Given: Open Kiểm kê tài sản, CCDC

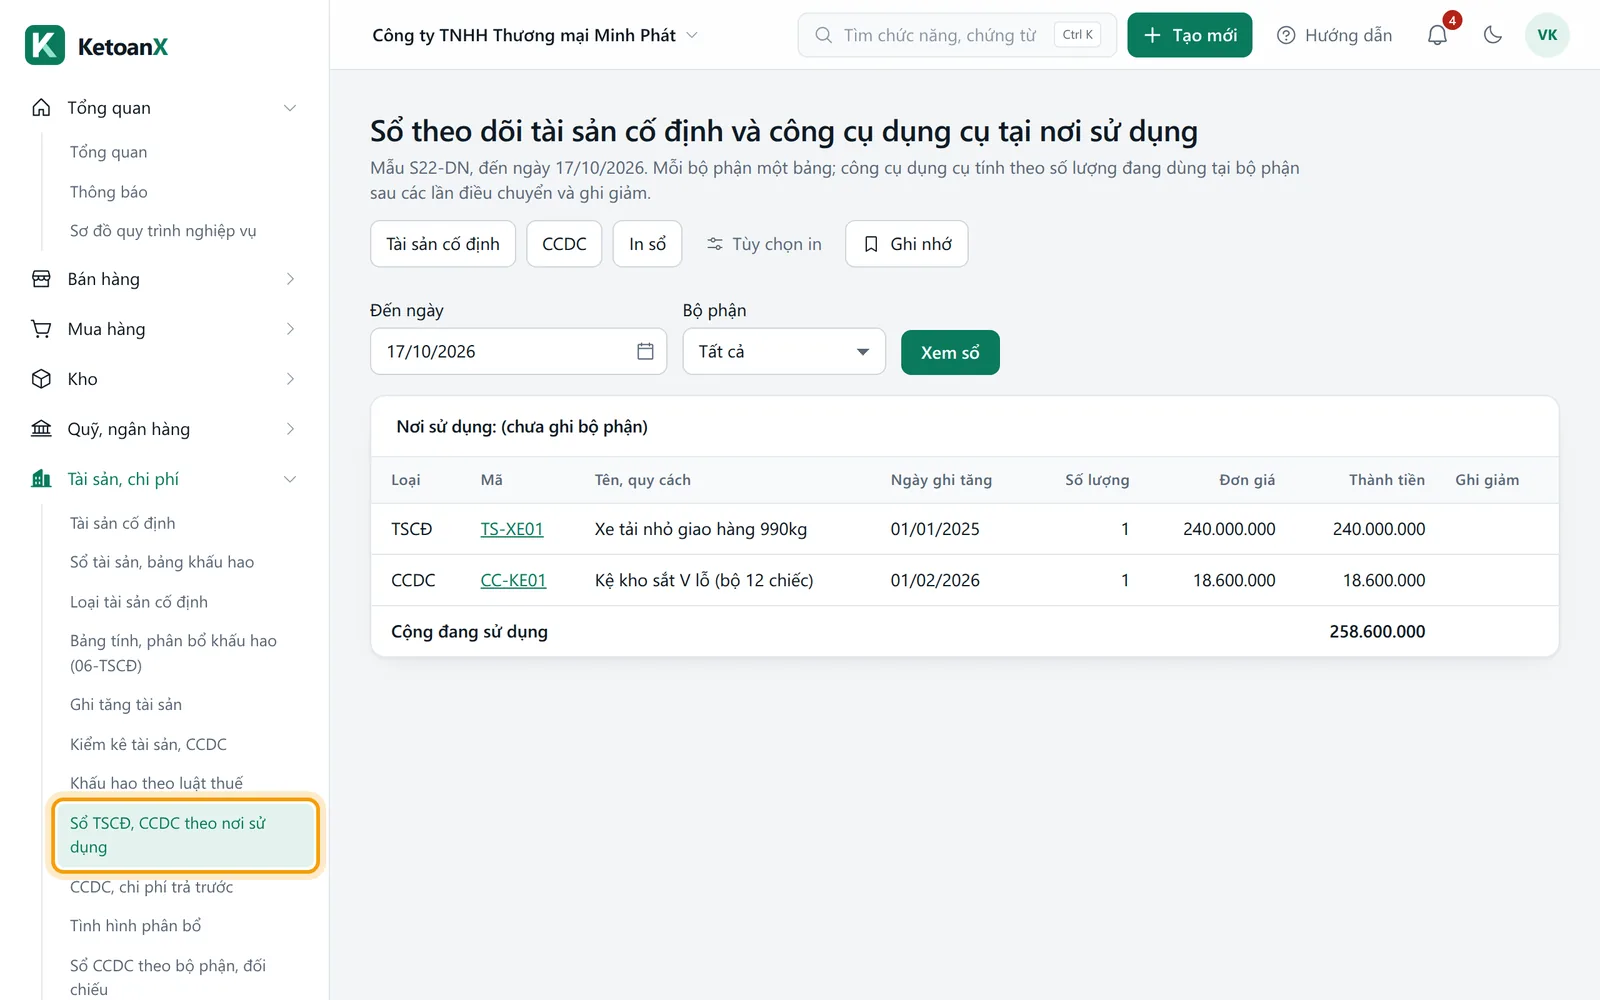Looking at the screenshot, I should [148, 744].
